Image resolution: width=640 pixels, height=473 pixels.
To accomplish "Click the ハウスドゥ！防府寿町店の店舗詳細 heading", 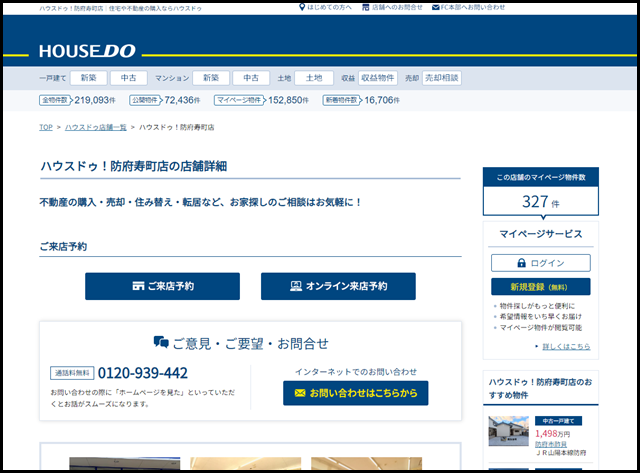I will tap(133, 166).
